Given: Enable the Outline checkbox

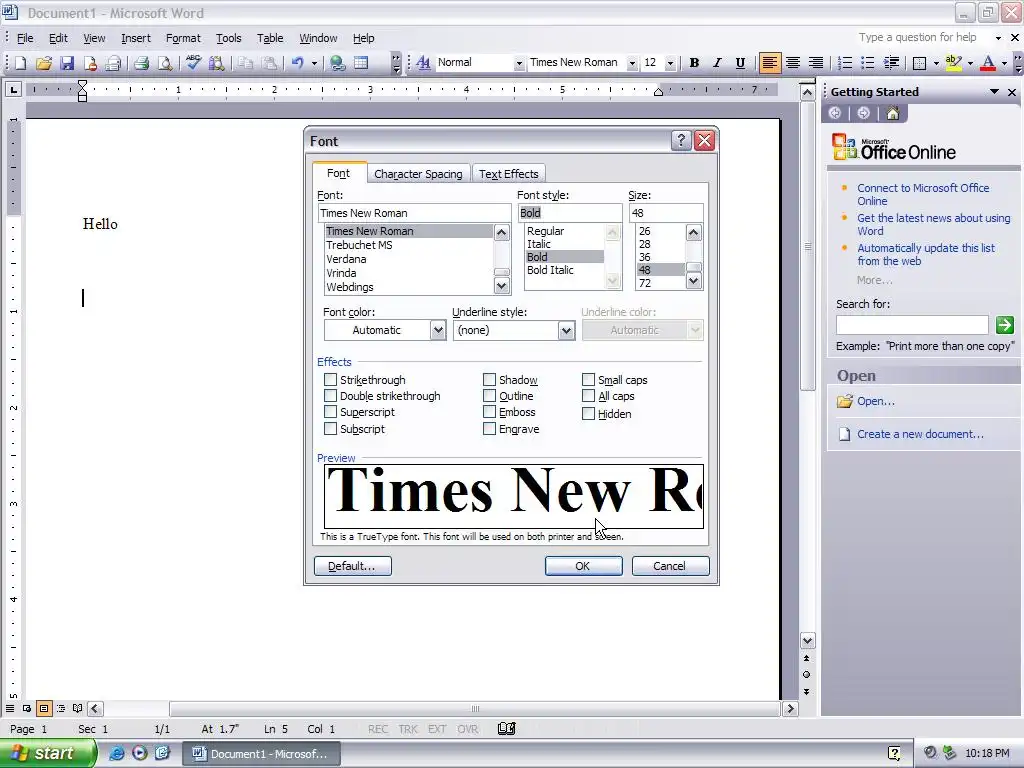Looking at the screenshot, I should [x=489, y=396].
